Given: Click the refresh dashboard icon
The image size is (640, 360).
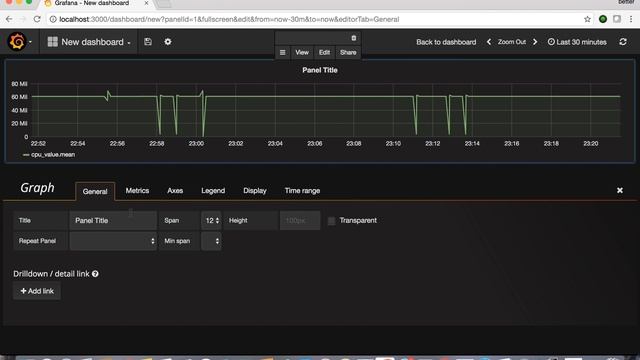Looking at the screenshot, I should pos(623,42).
